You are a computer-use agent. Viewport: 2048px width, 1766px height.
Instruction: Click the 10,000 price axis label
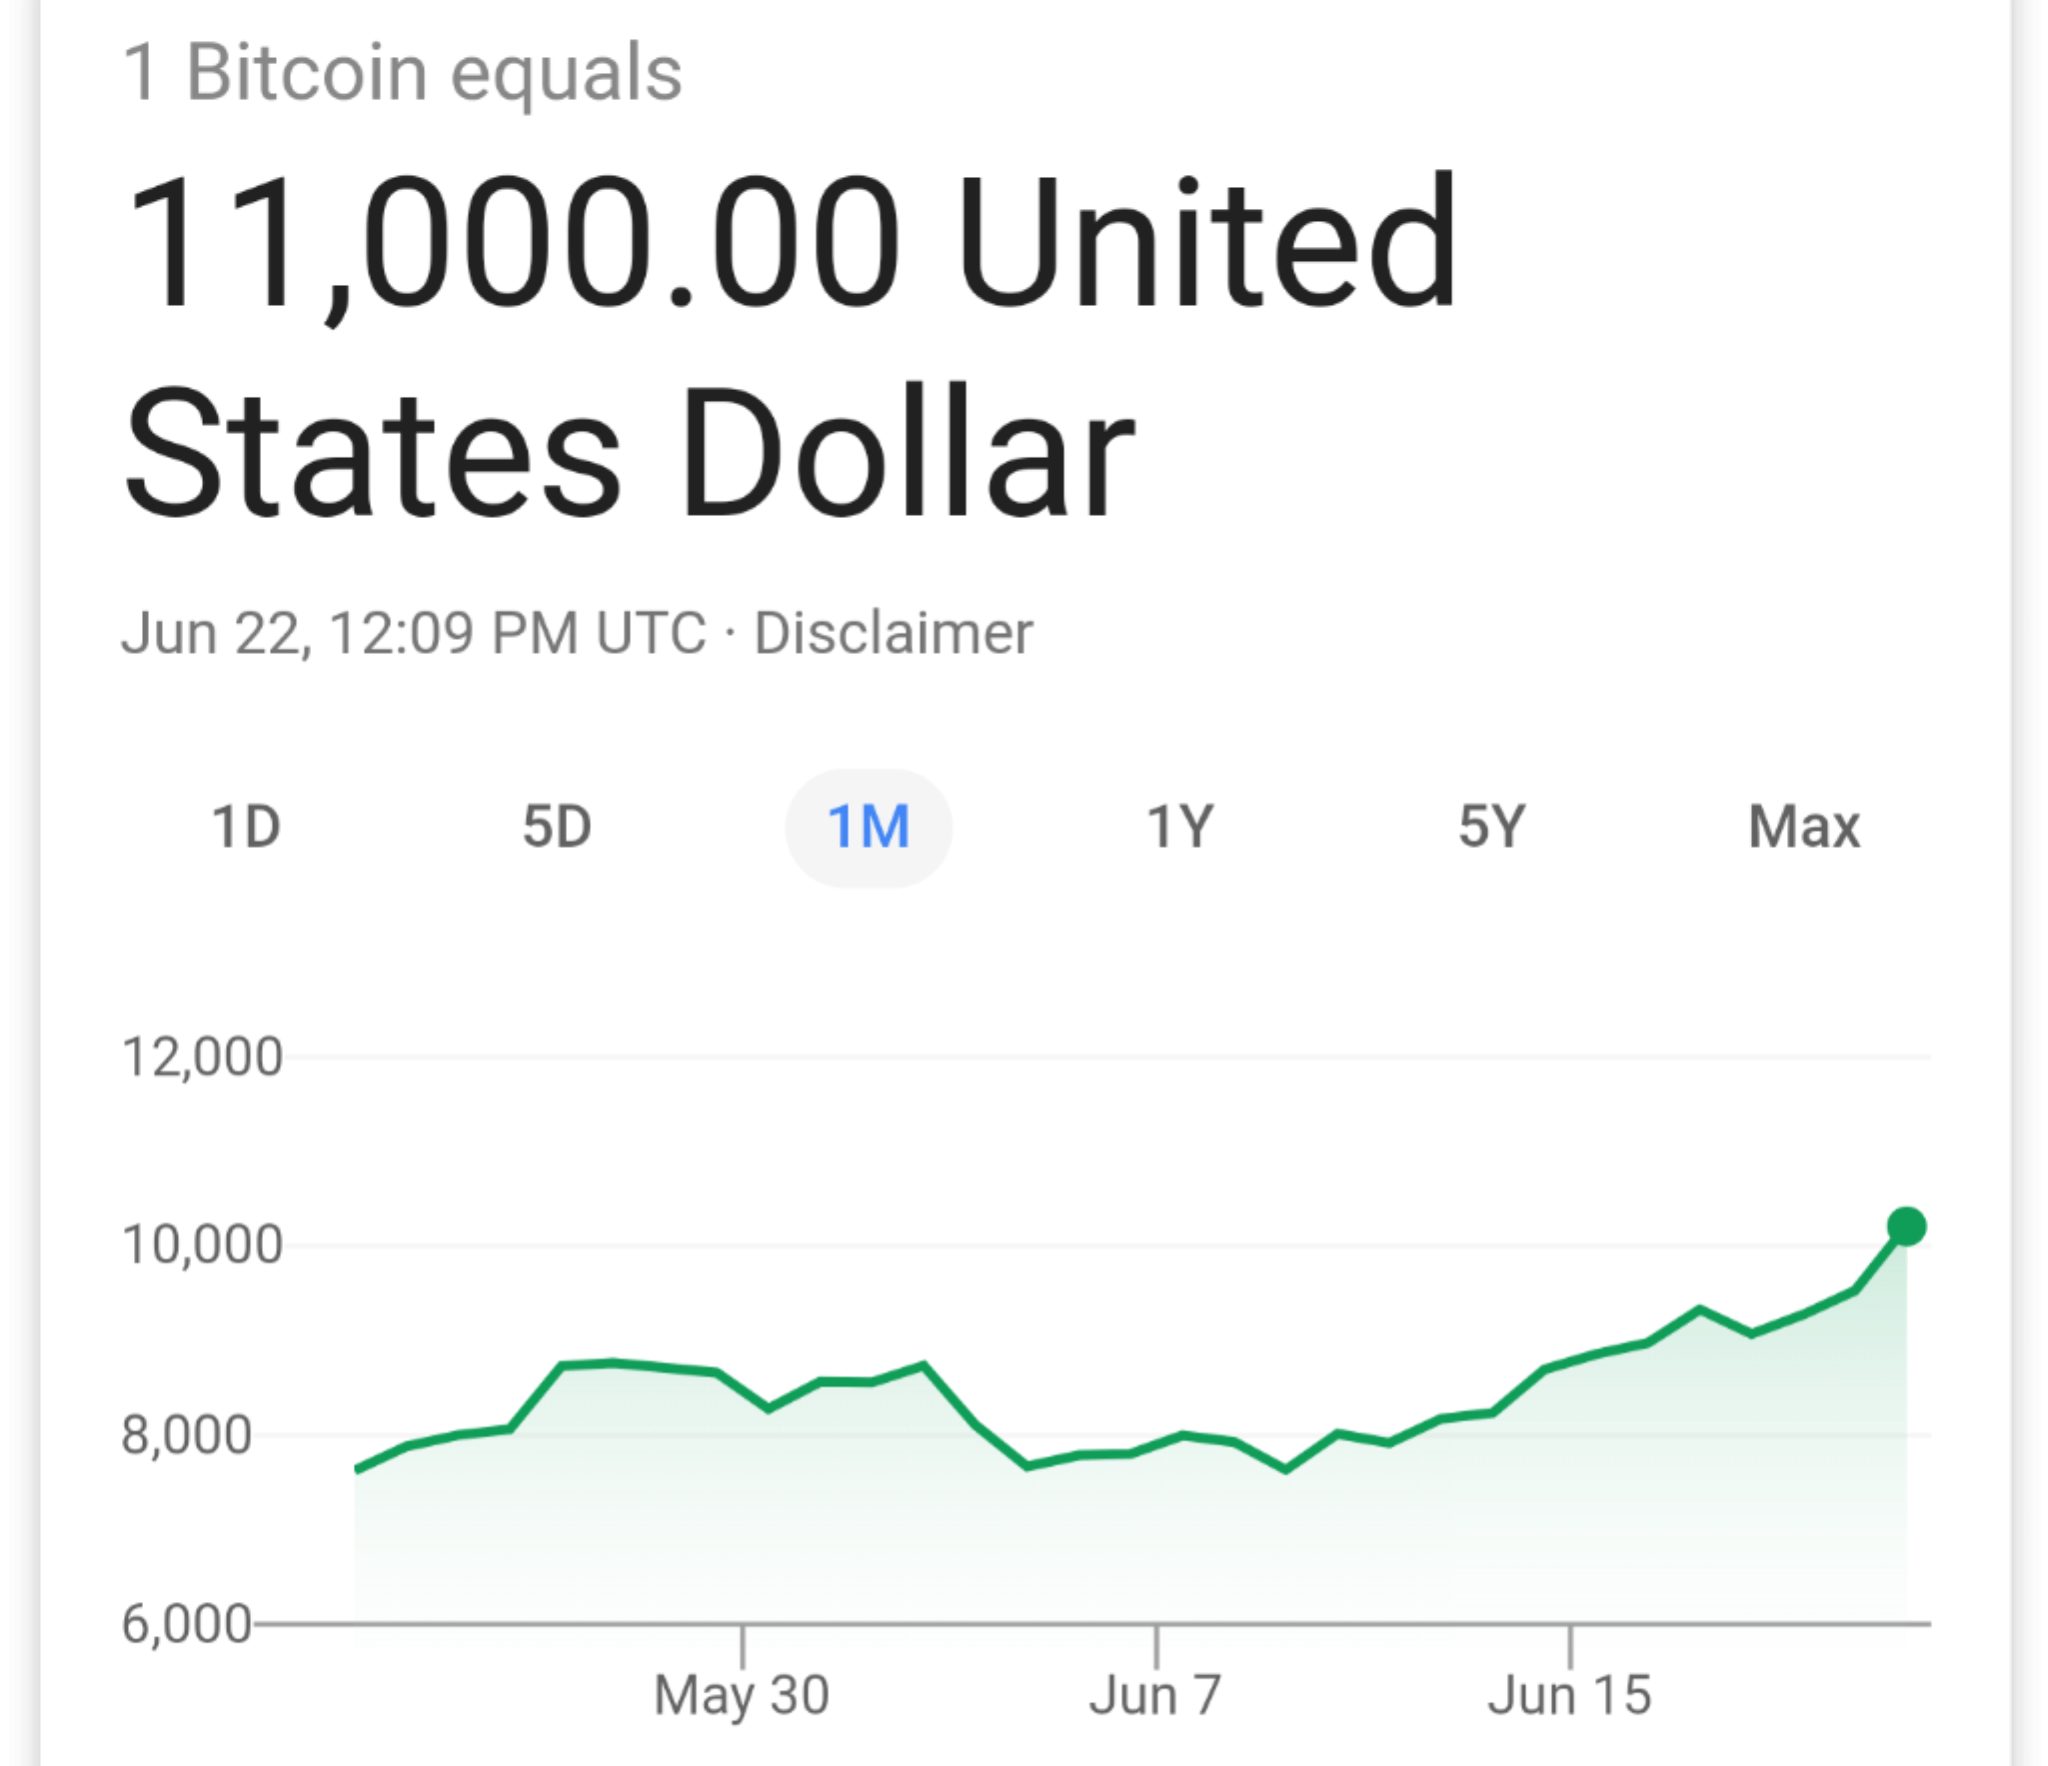click(202, 1245)
